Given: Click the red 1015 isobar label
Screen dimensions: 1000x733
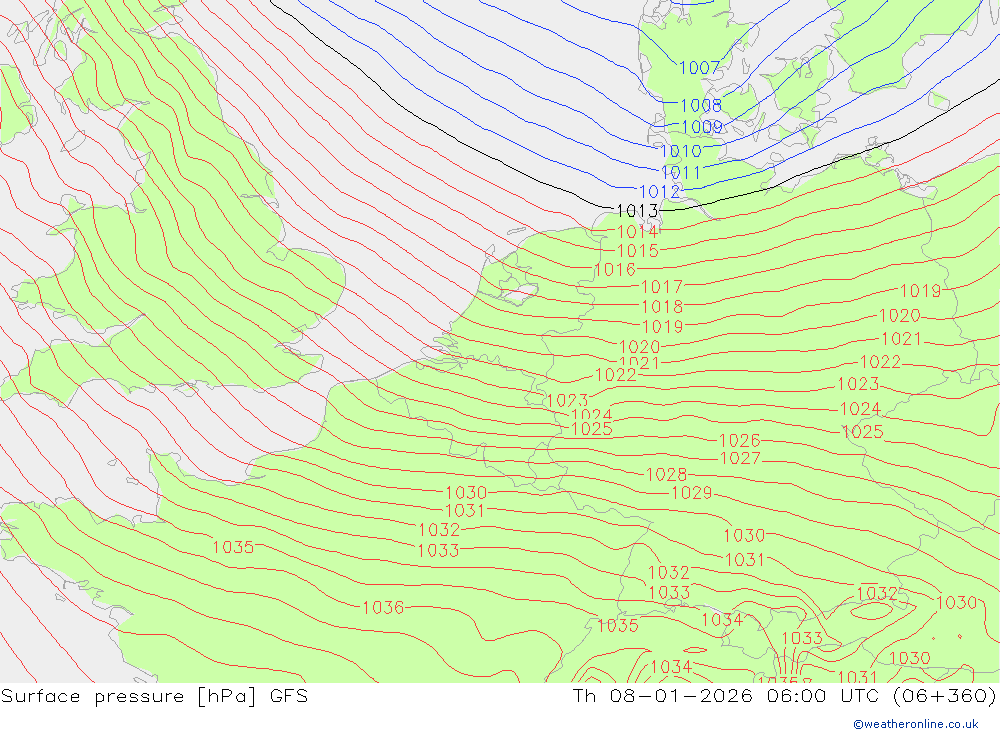Looking at the screenshot, I should pos(637,251).
